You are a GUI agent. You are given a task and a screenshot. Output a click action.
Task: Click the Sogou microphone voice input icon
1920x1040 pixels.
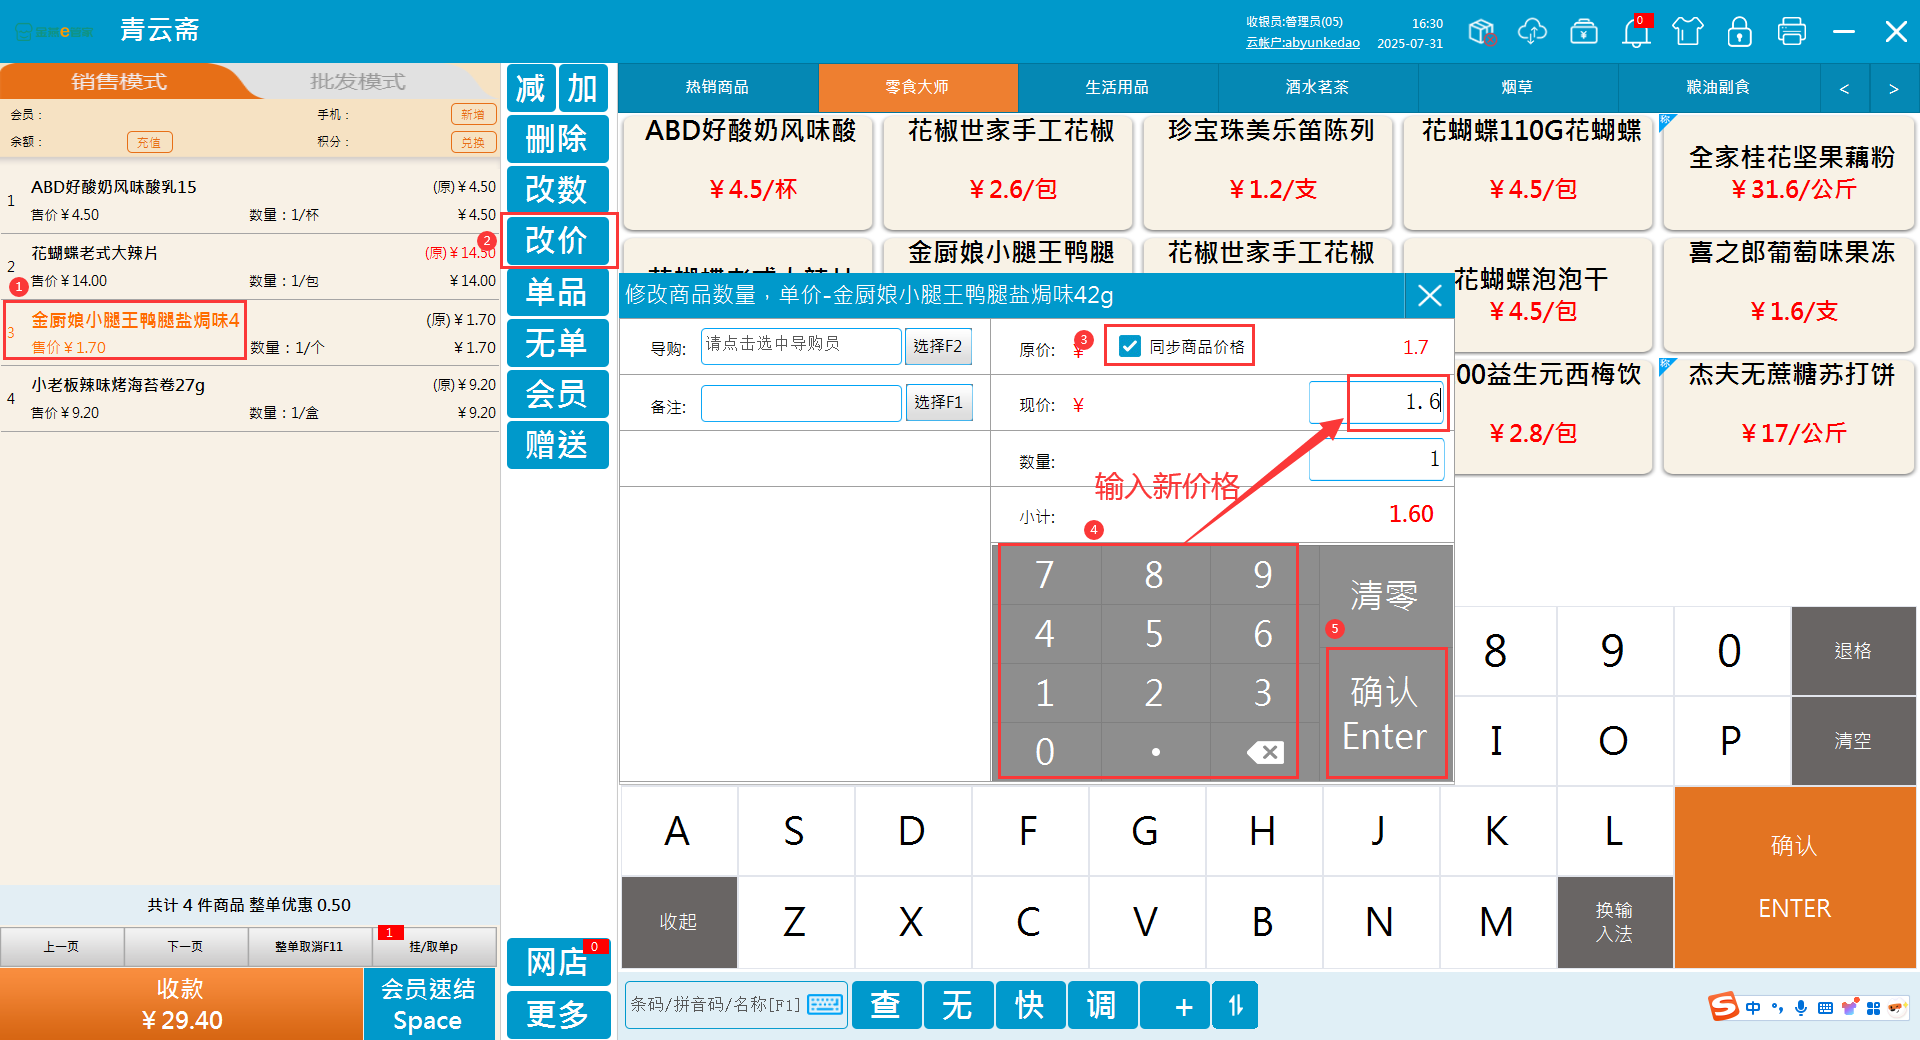point(1801,1008)
